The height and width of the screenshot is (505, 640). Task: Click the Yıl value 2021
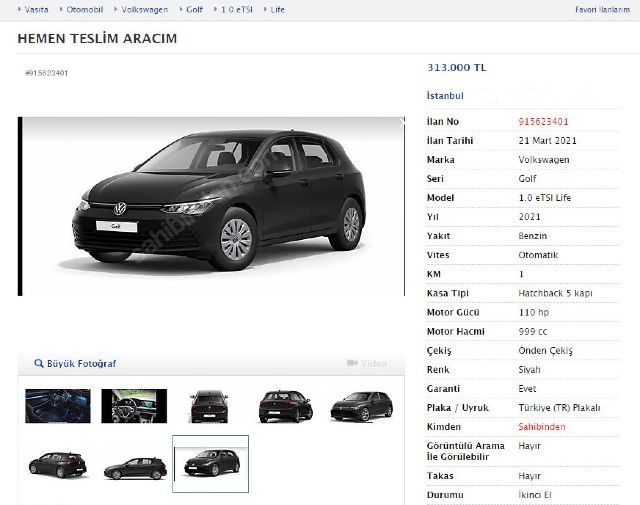(x=529, y=217)
